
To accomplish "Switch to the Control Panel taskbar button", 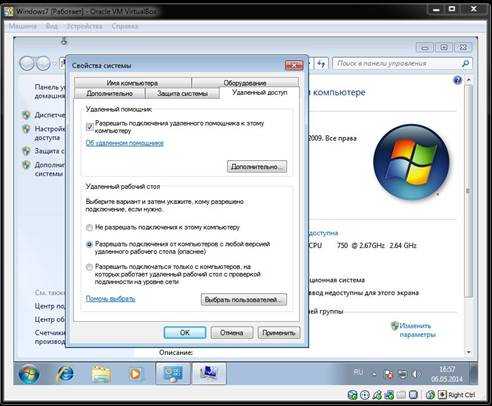I will pyautogui.click(x=173, y=374).
